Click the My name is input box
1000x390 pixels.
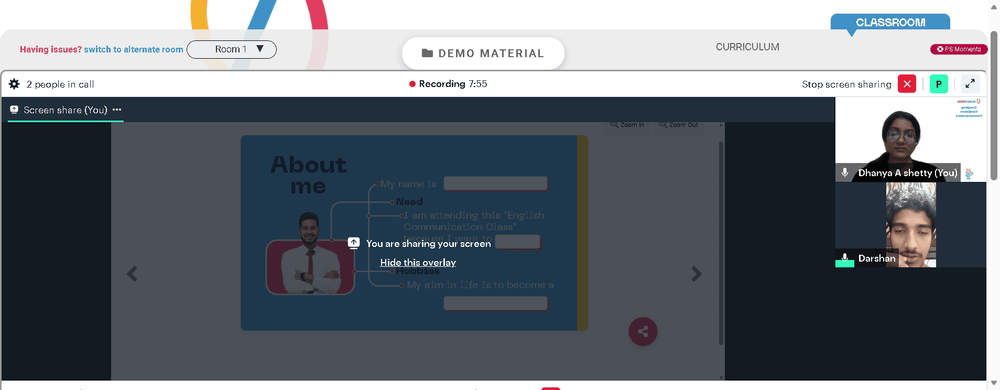[x=496, y=184]
